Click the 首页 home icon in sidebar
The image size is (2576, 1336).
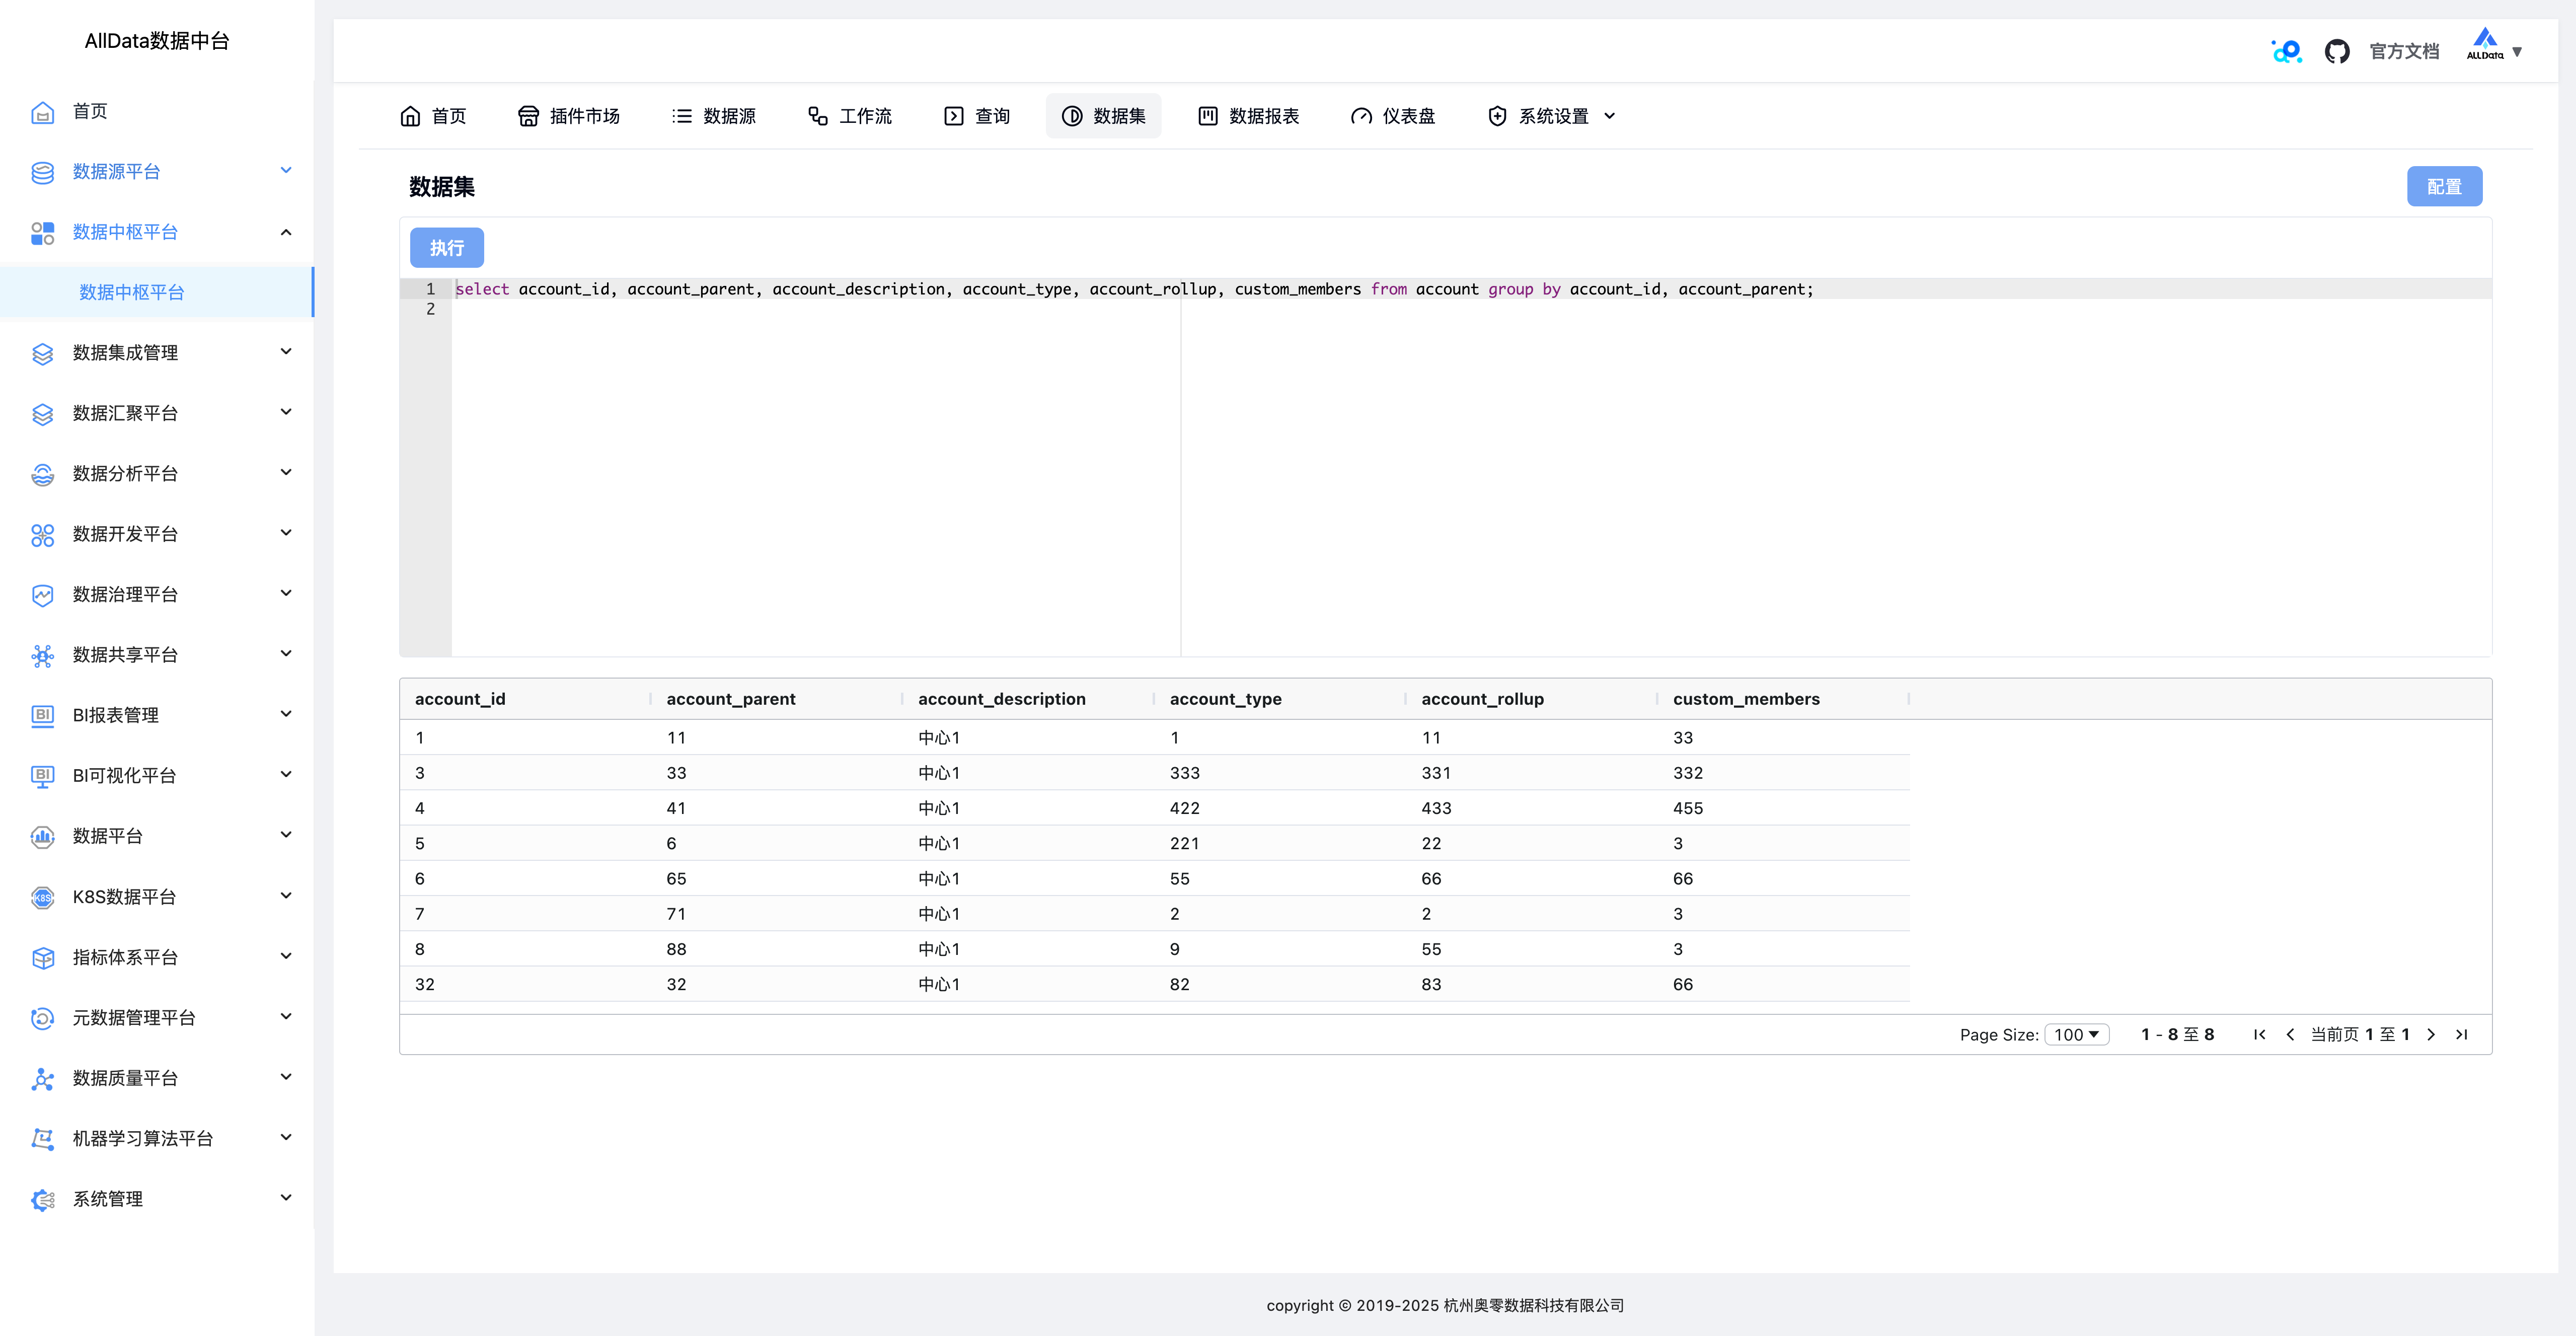coord(42,112)
